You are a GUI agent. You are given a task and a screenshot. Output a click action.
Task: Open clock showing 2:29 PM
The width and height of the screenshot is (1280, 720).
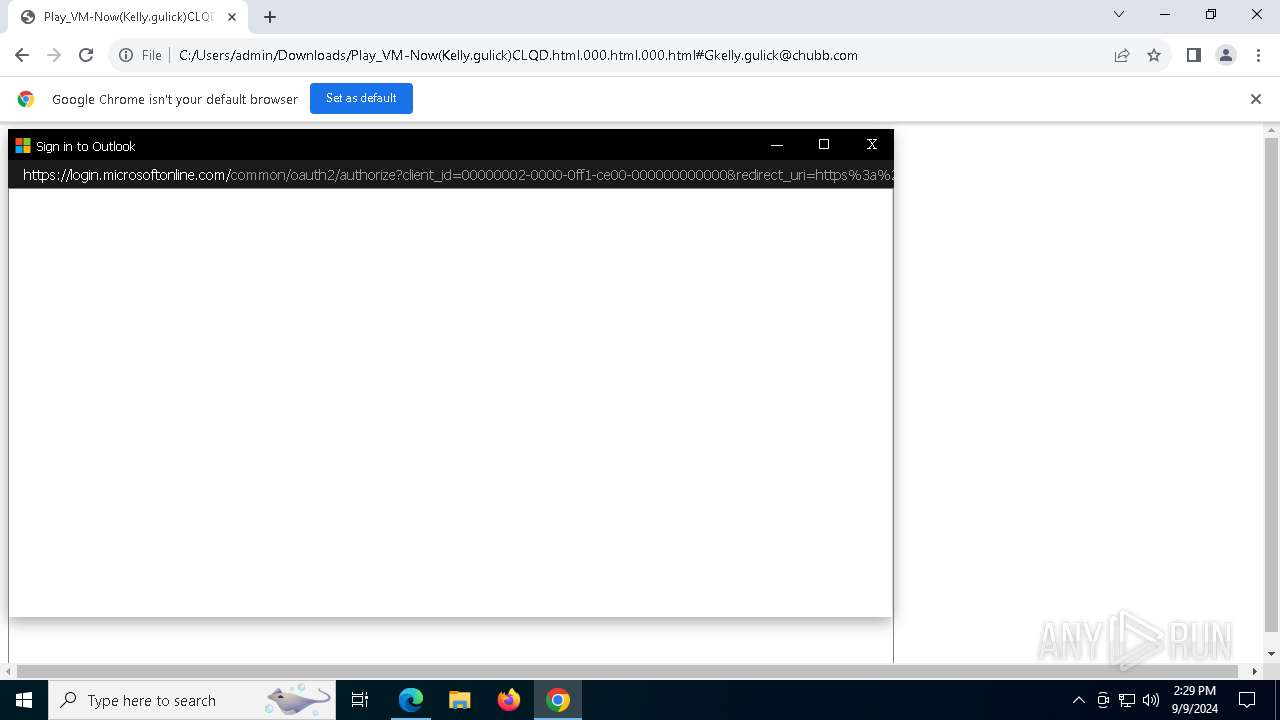coord(1194,700)
